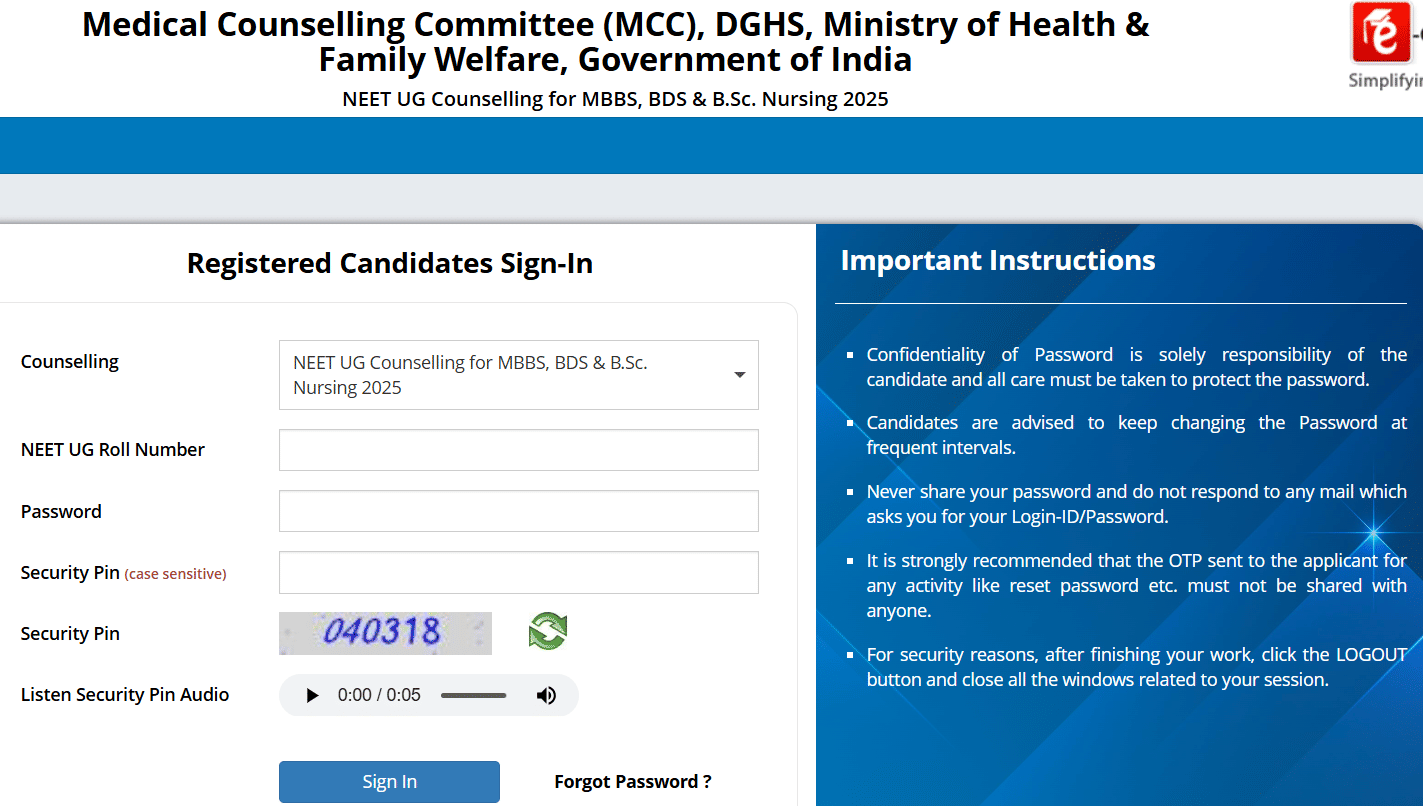Click the Password input field

click(518, 511)
